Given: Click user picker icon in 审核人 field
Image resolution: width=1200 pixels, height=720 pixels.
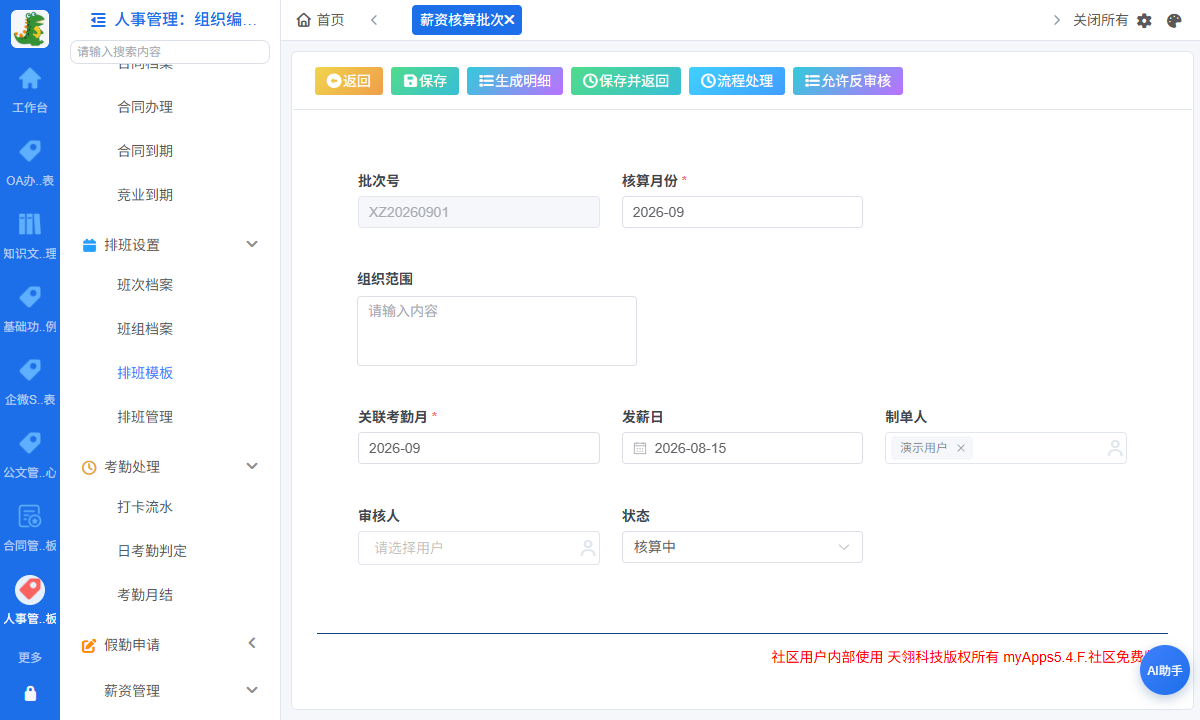Looking at the screenshot, I should click(x=588, y=548).
